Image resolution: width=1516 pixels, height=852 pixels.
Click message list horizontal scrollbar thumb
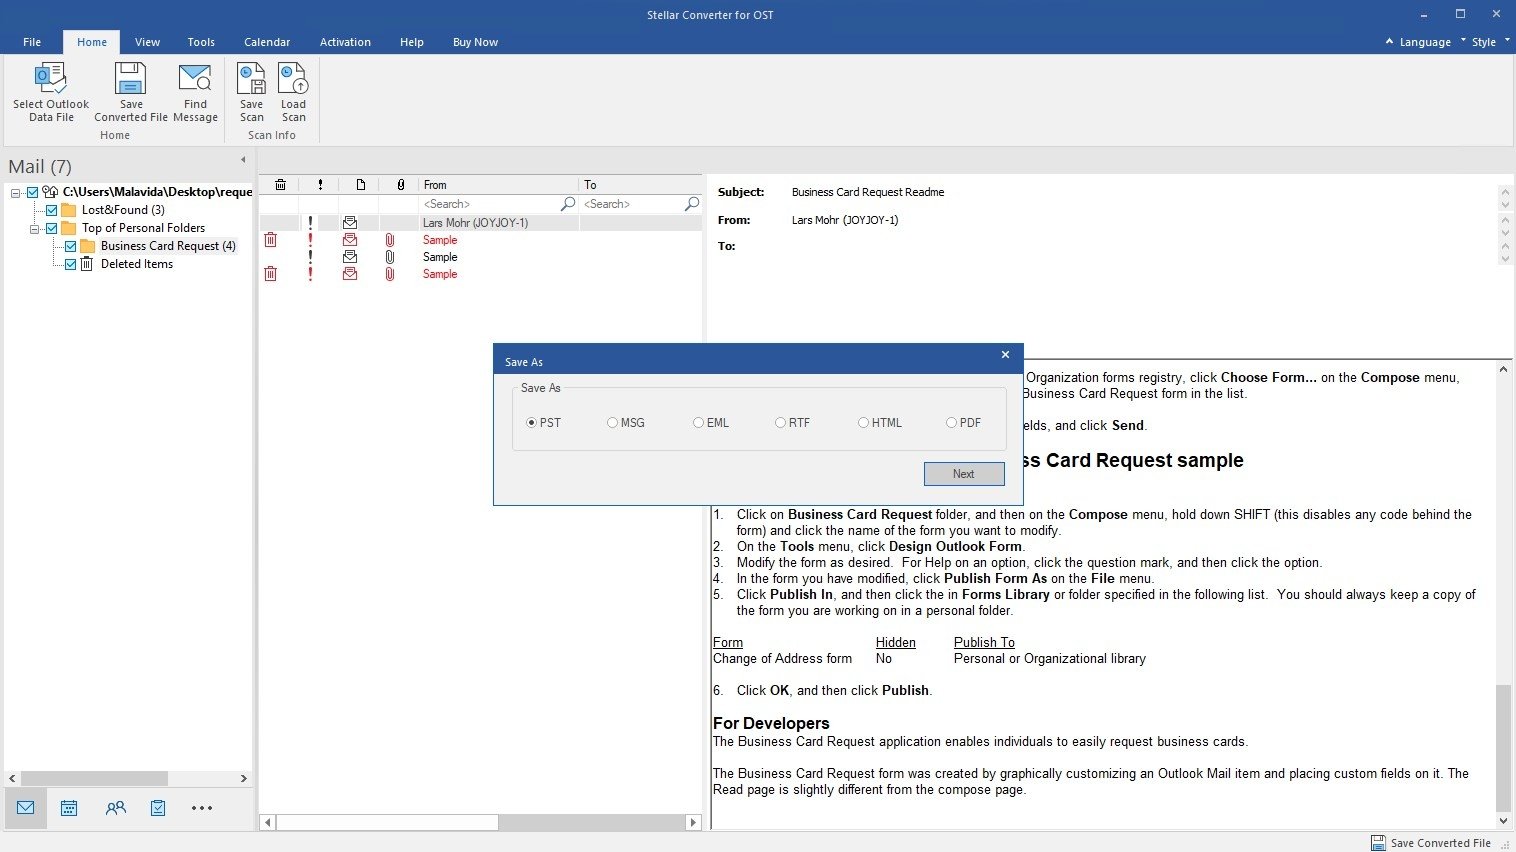(387, 822)
